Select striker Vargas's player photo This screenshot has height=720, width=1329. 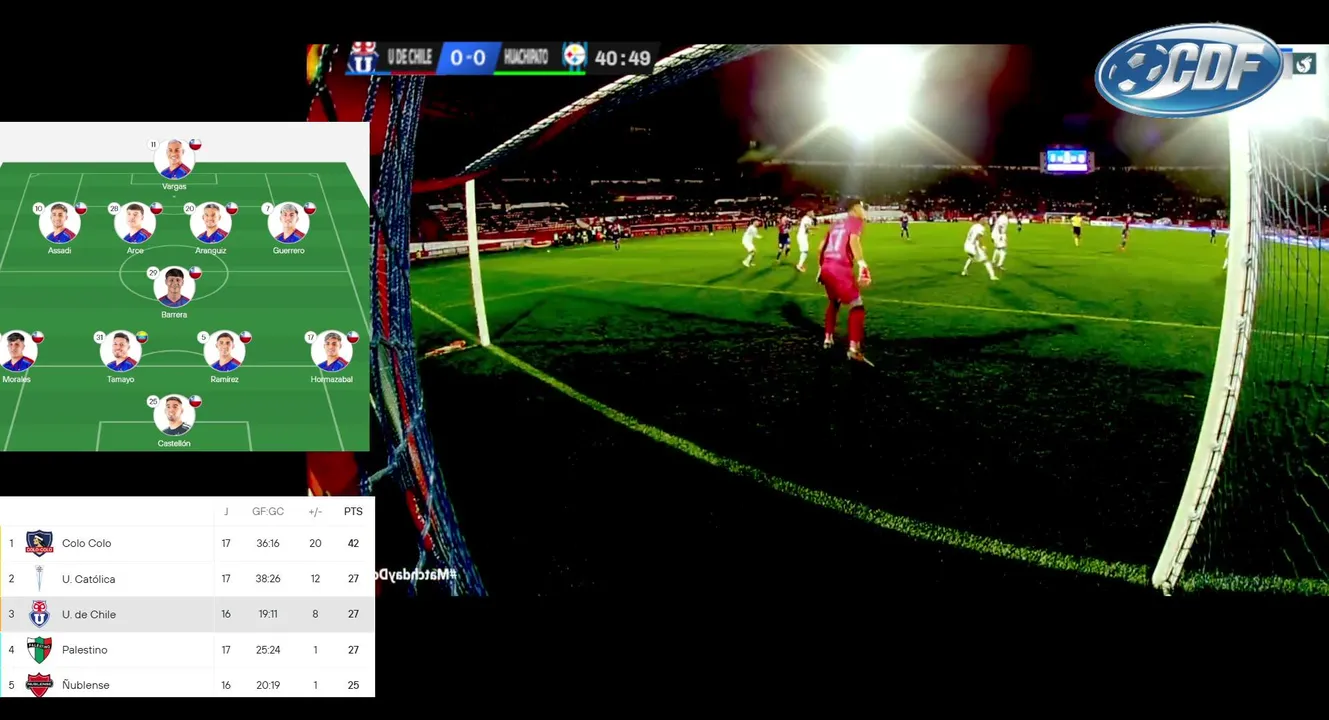coord(174,160)
